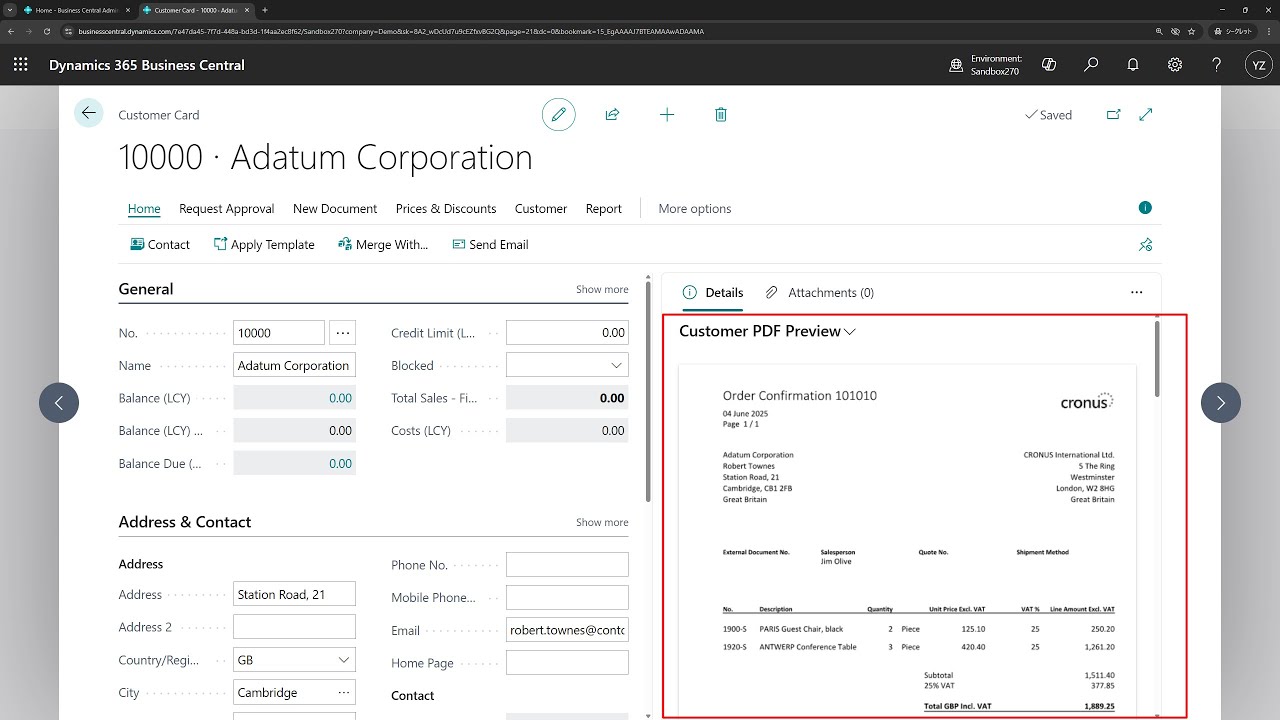Switch to the Attachments (0) tab
This screenshot has height=720, width=1280.
point(819,293)
